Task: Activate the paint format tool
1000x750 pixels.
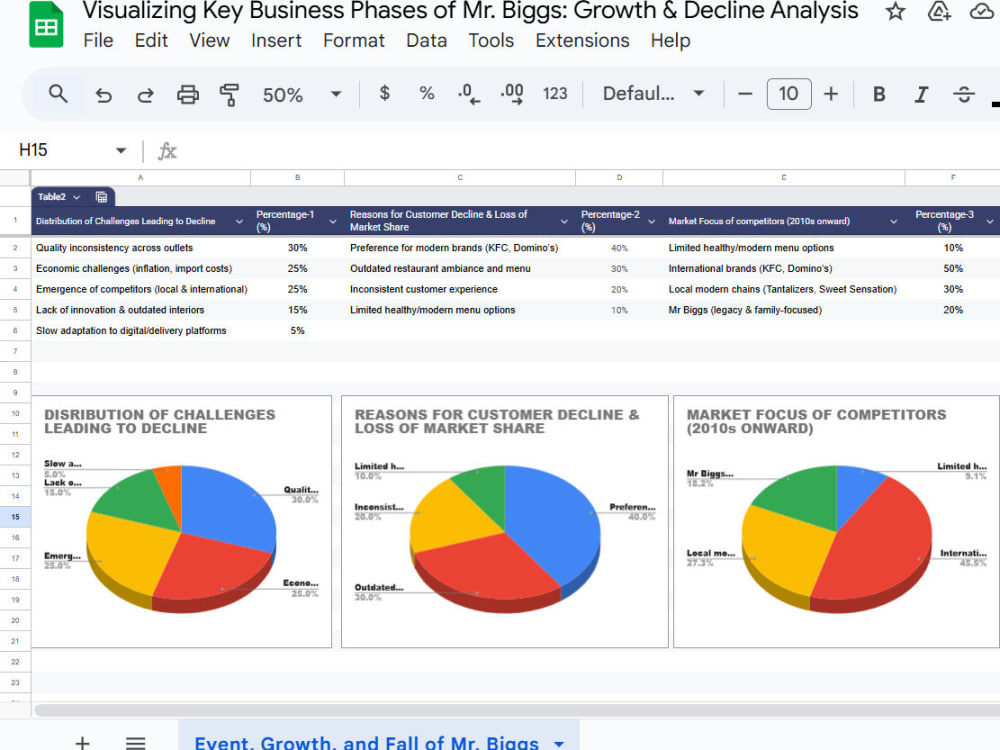Action: [x=230, y=94]
